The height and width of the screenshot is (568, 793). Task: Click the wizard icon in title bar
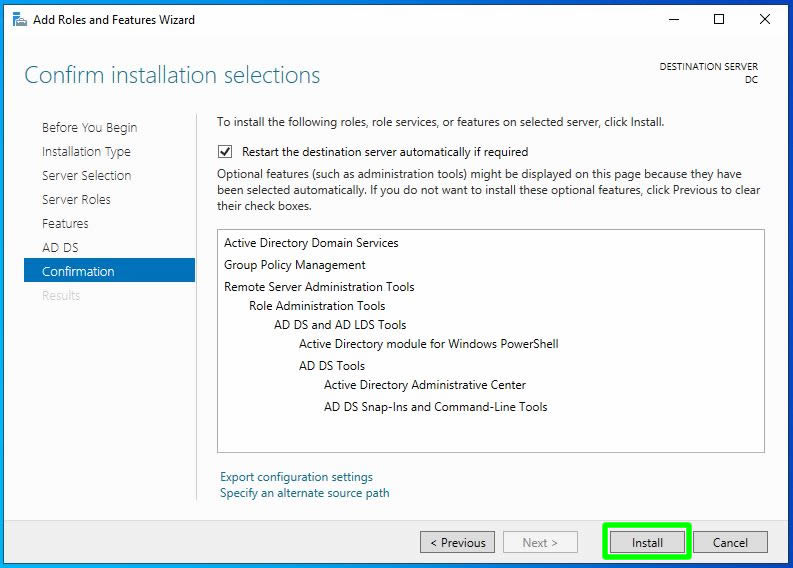tap(19, 19)
